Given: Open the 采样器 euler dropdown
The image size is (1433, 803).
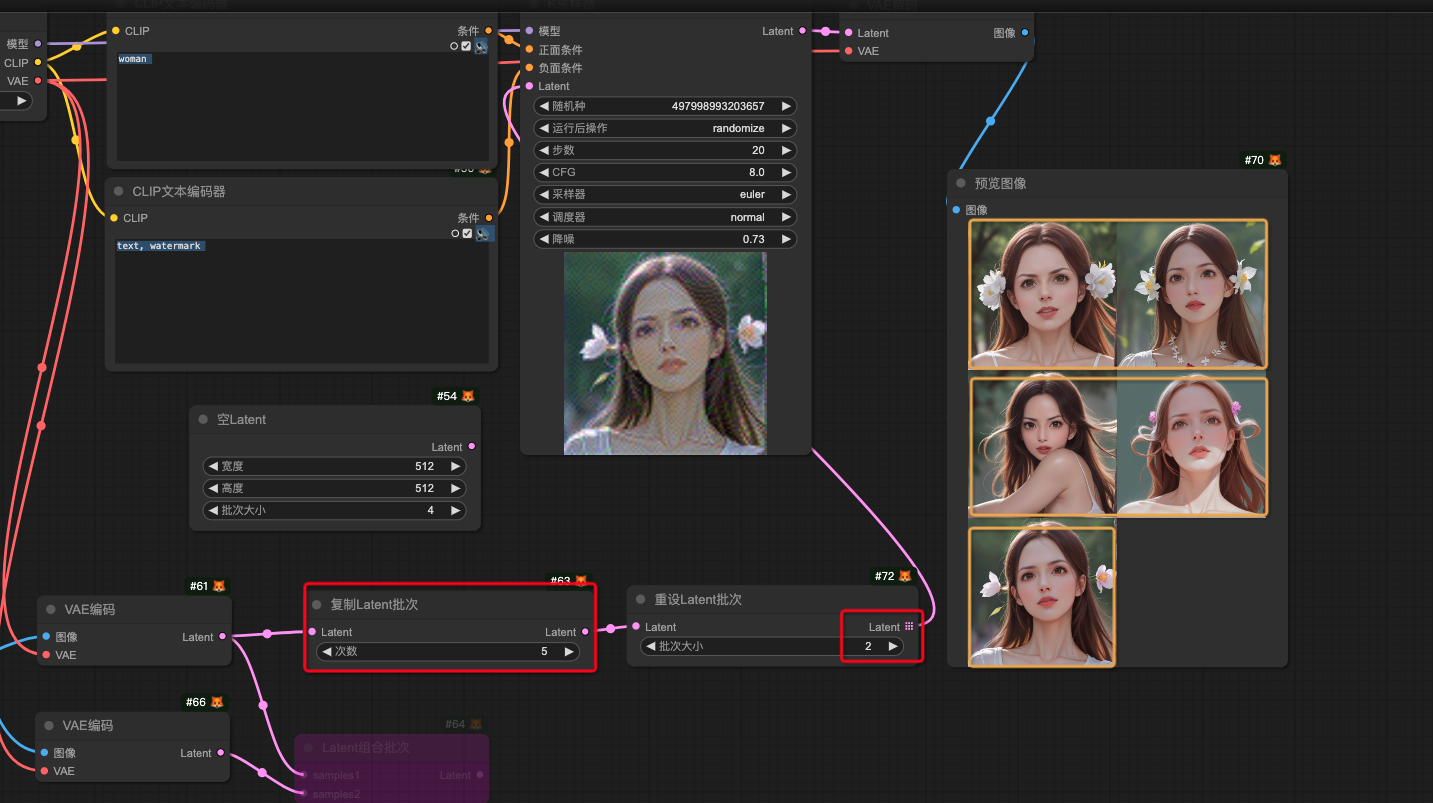Looking at the screenshot, I should coord(665,194).
